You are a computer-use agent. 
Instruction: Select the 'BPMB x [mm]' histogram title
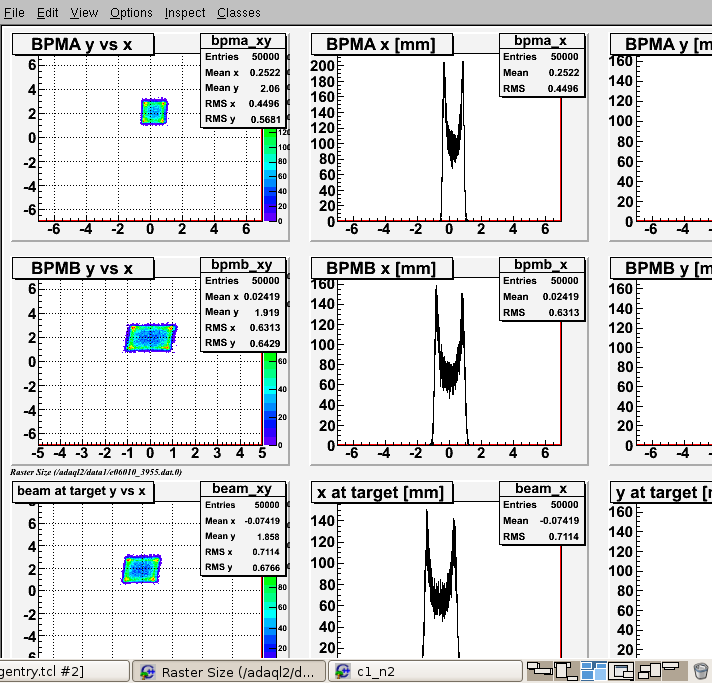(x=381, y=268)
